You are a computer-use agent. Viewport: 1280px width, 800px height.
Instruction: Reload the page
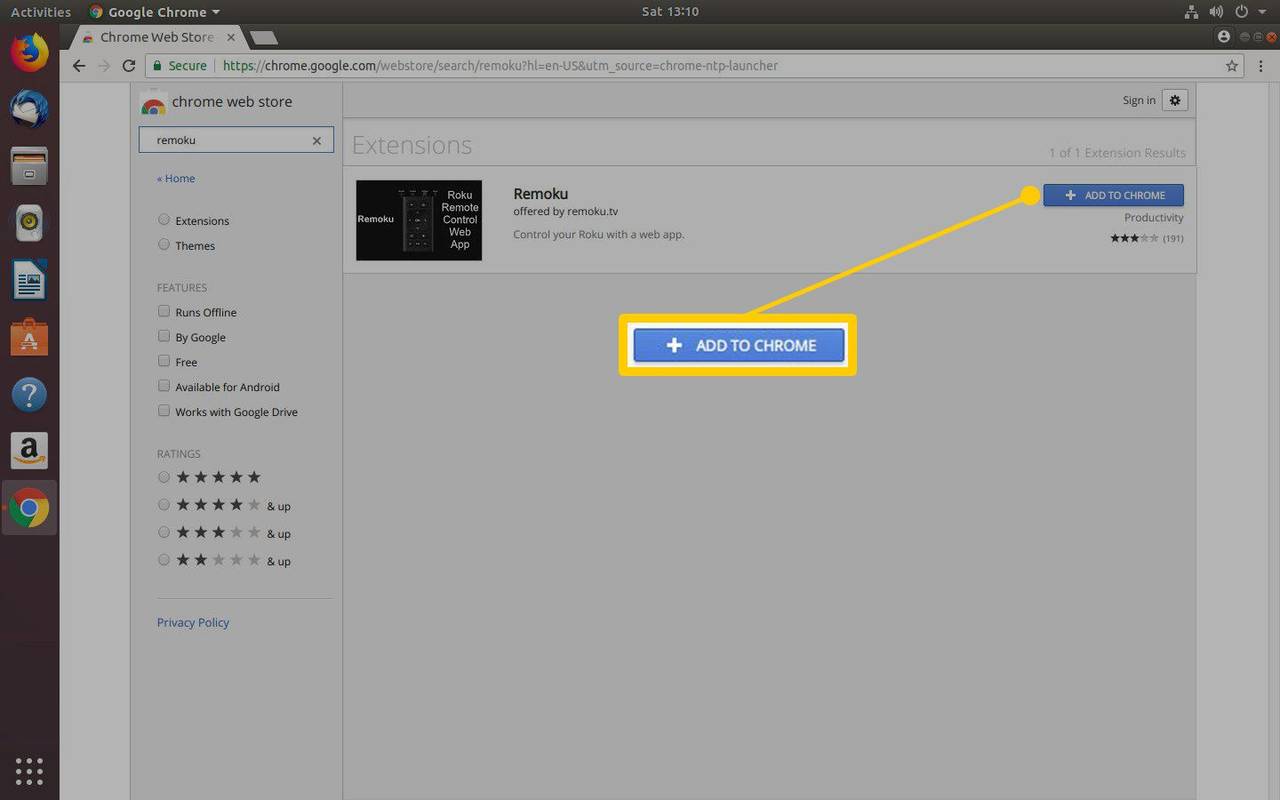tap(128, 66)
